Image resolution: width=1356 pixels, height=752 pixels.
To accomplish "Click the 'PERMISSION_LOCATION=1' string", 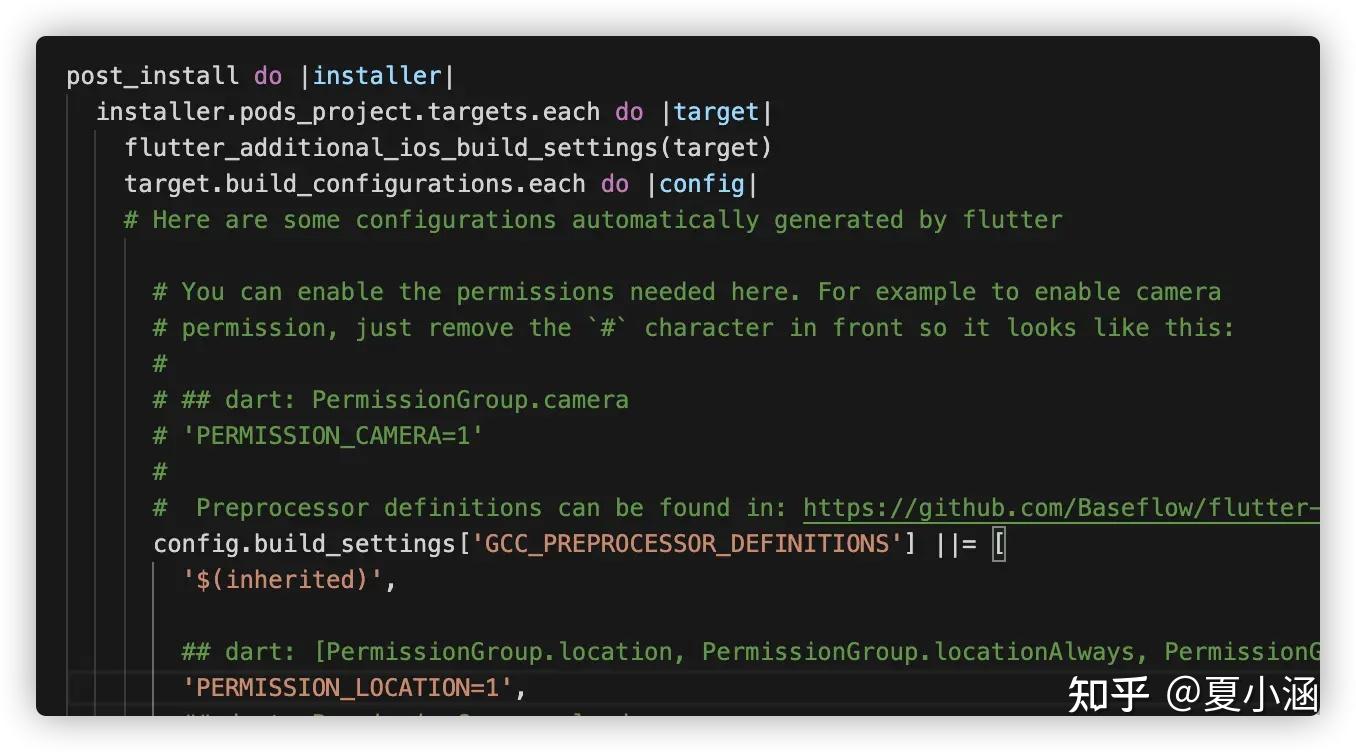I will [347, 688].
